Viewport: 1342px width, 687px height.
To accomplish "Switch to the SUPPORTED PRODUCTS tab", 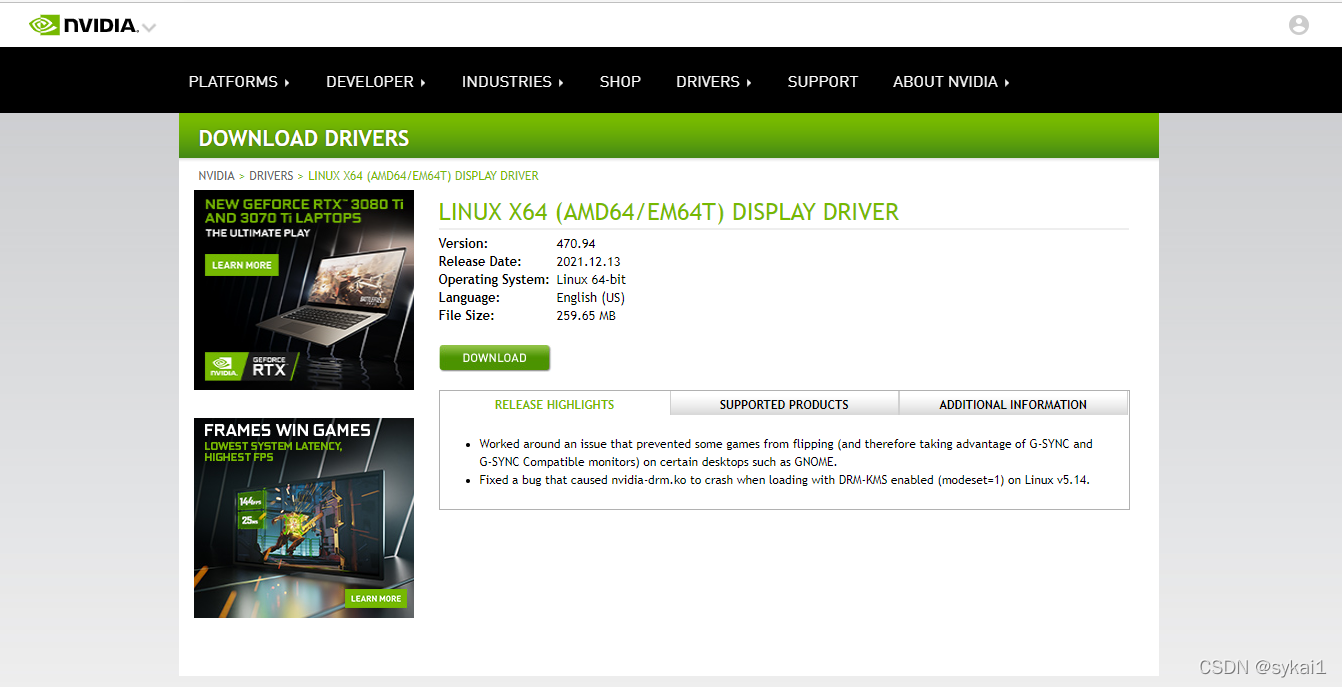I will pyautogui.click(x=784, y=404).
